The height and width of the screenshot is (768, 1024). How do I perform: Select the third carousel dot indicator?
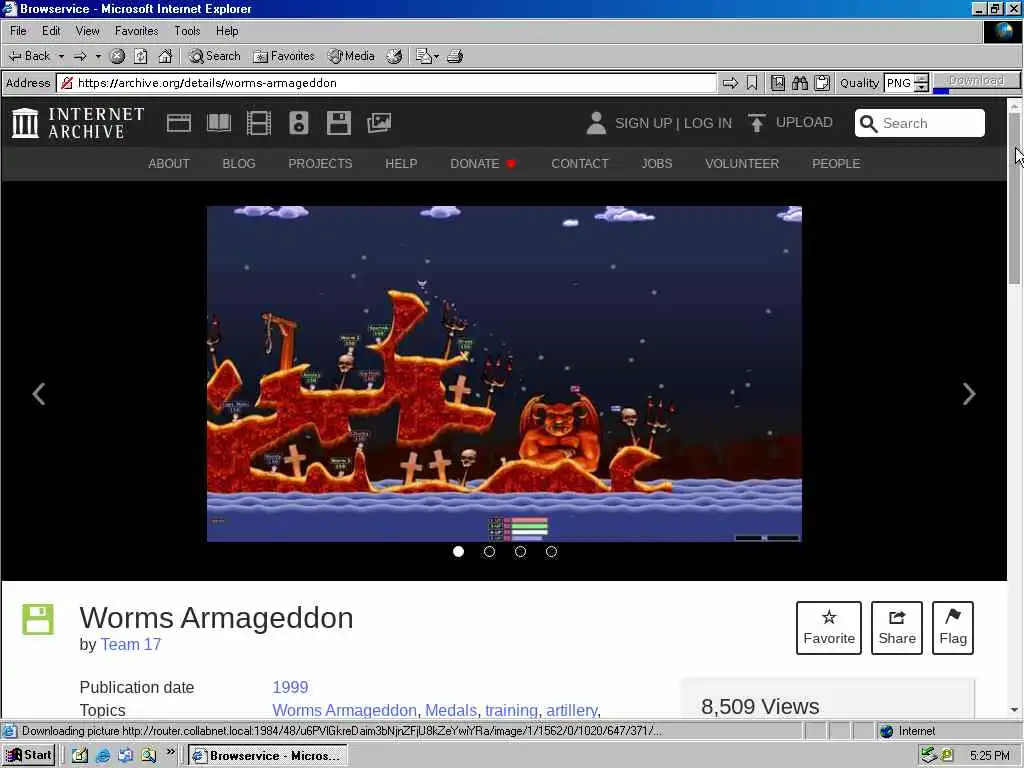[520, 551]
